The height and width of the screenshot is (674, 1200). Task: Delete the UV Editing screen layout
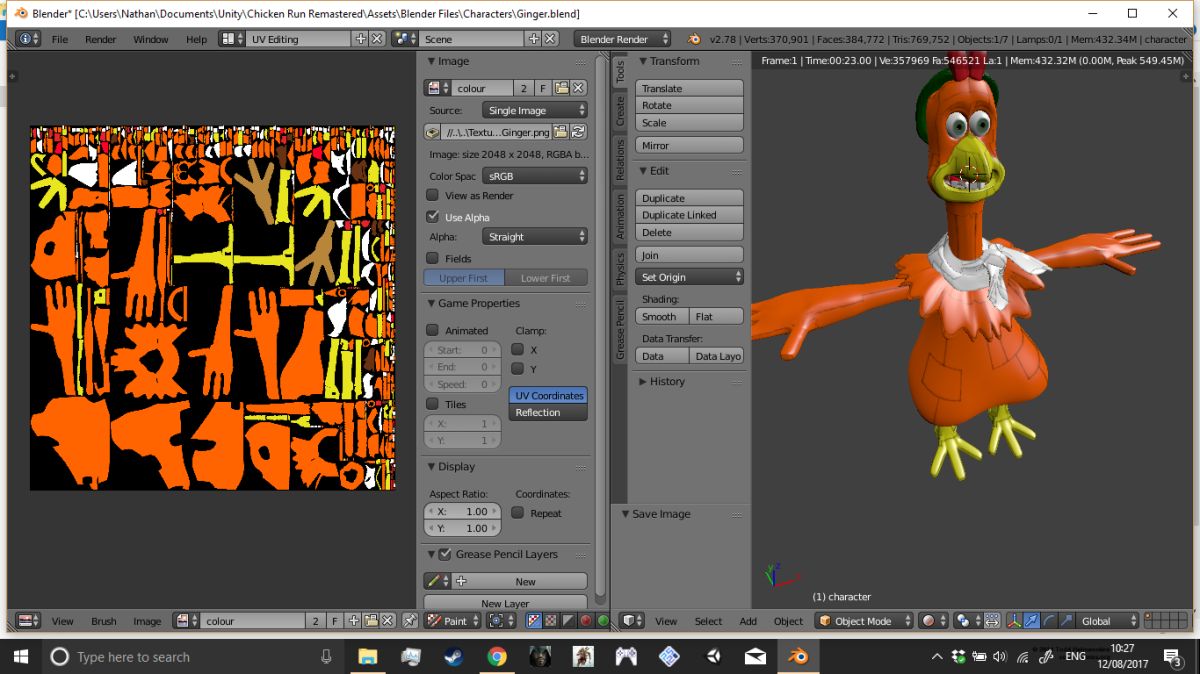377,39
